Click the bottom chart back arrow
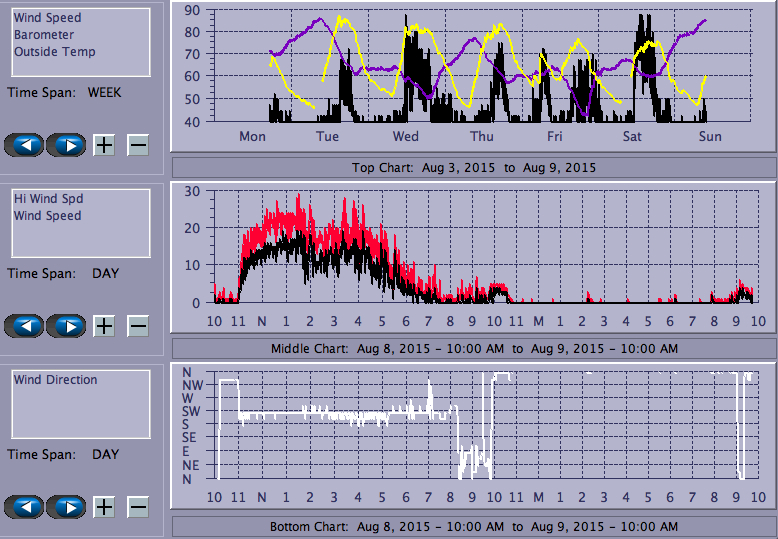778x539 pixels. 25,507
